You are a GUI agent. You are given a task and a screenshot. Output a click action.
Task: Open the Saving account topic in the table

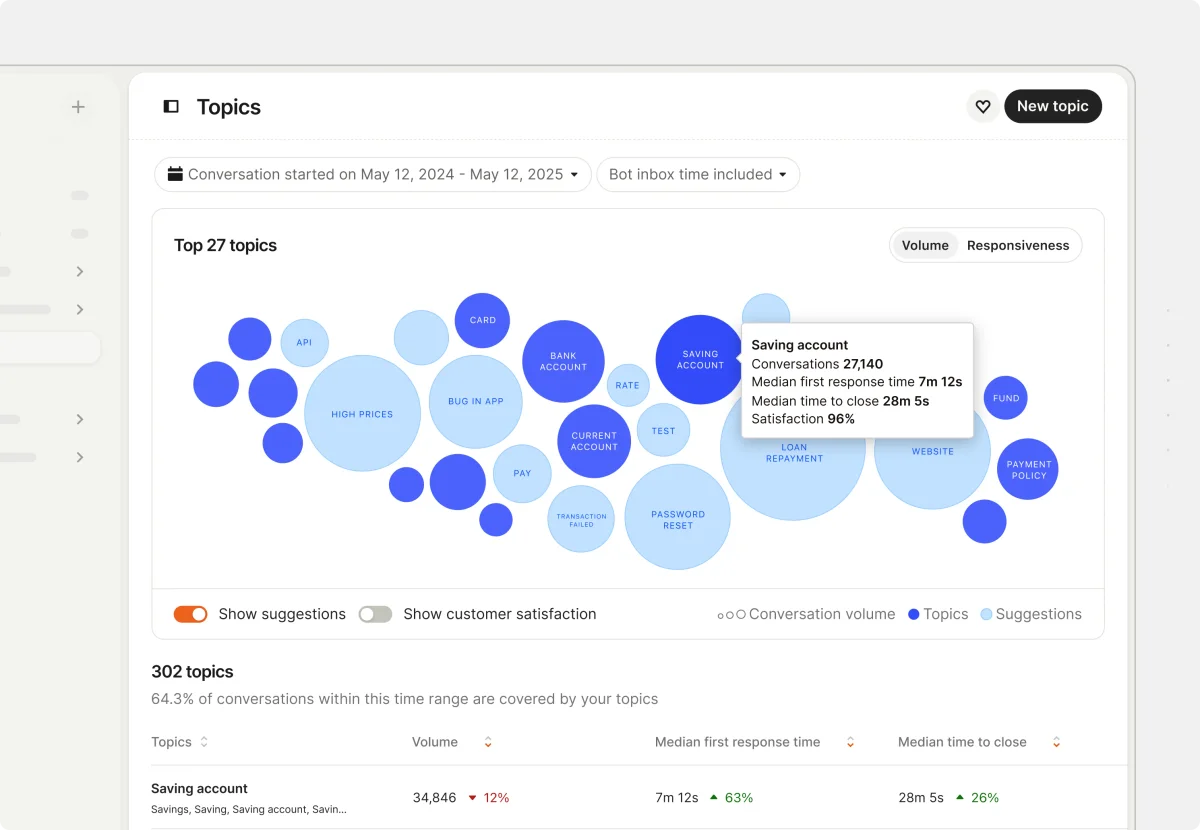[x=199, y=788]
